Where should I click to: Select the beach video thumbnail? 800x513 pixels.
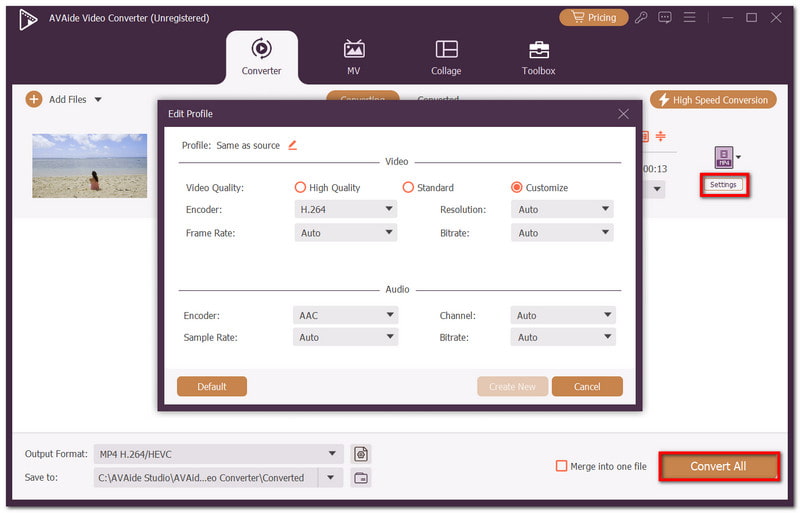click(89, 165)
